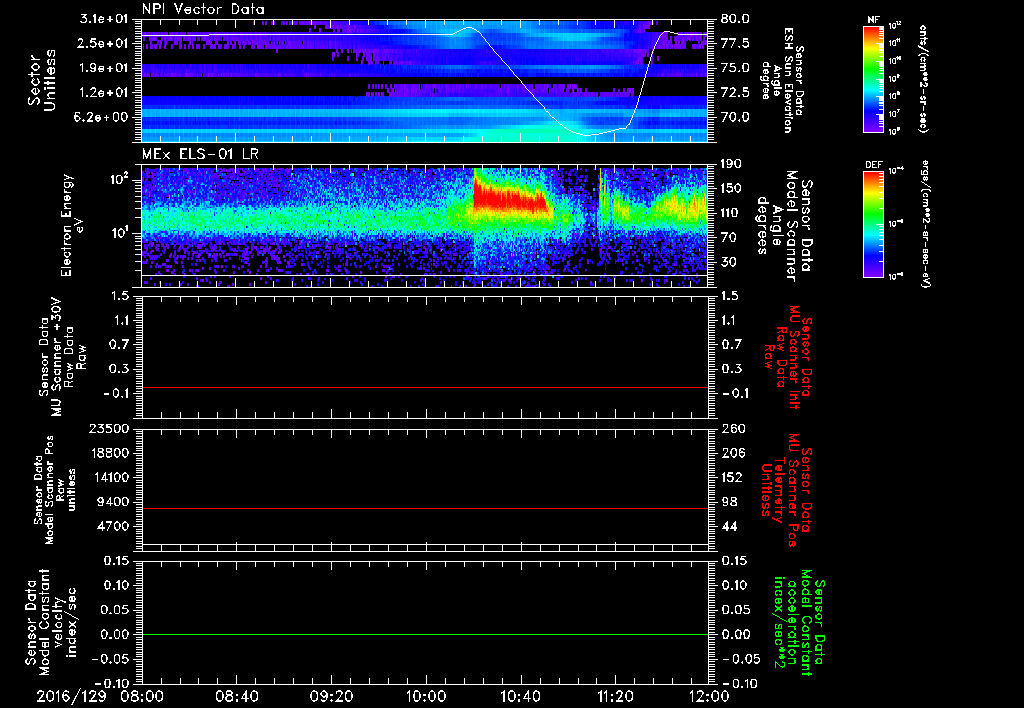Select the 12:00 time axis label
The height and width of the screenshot is (708, 1024).
(708, 694)
